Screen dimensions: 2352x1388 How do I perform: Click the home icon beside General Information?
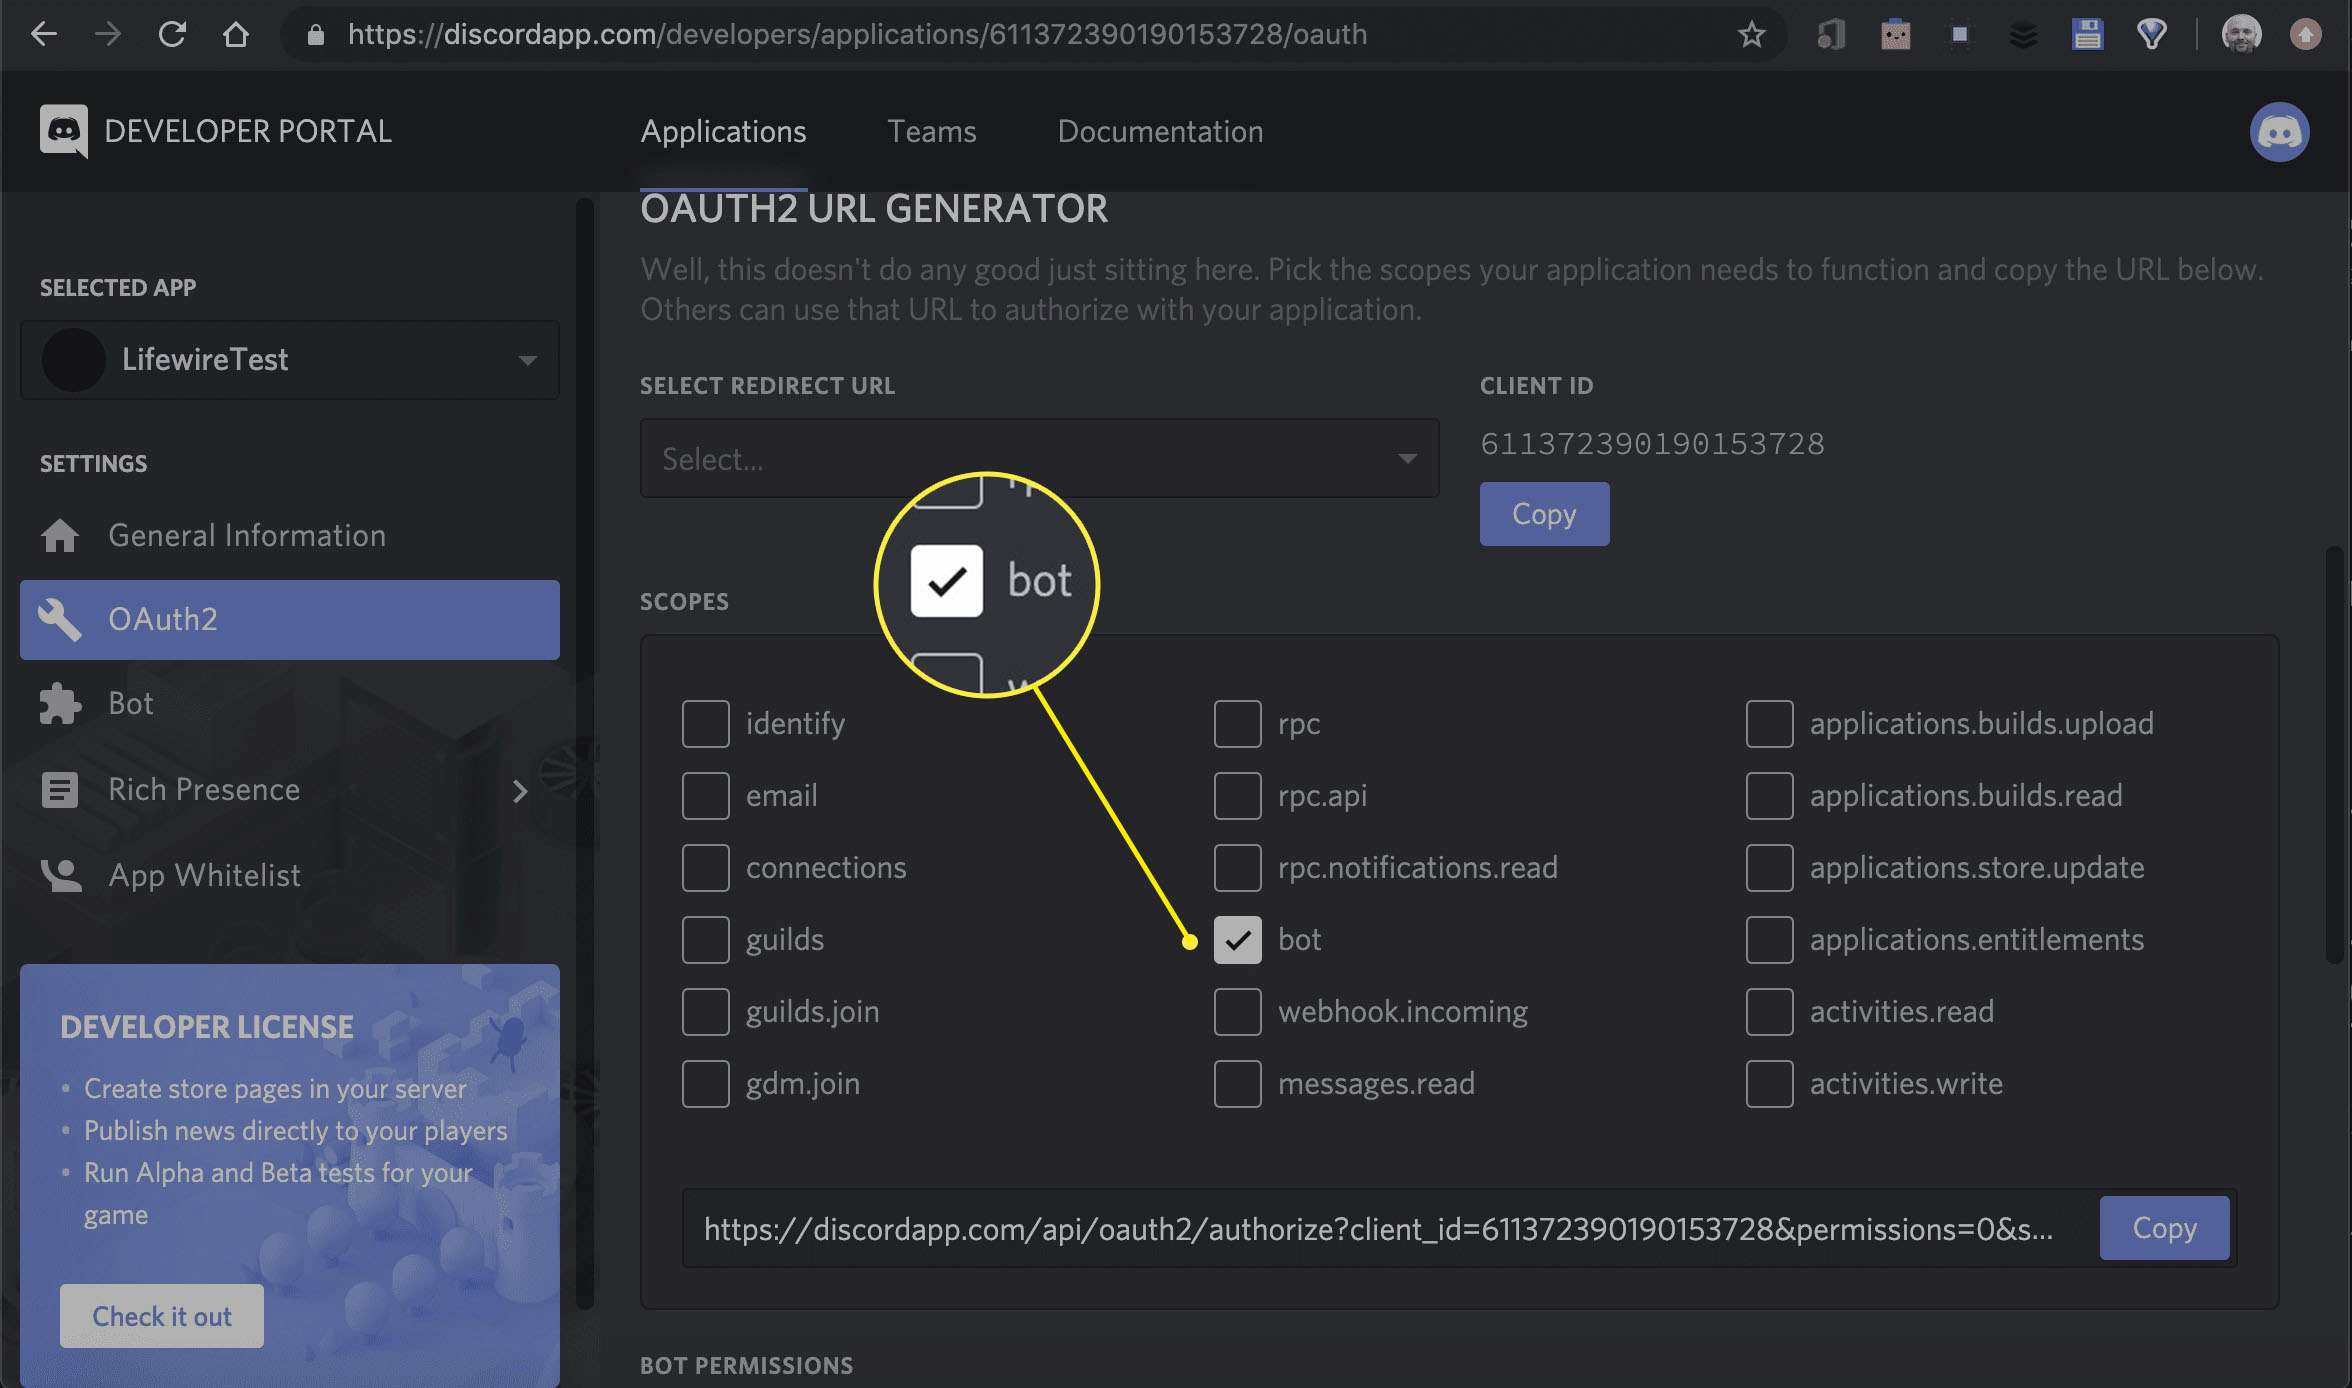tap(60, 536)
